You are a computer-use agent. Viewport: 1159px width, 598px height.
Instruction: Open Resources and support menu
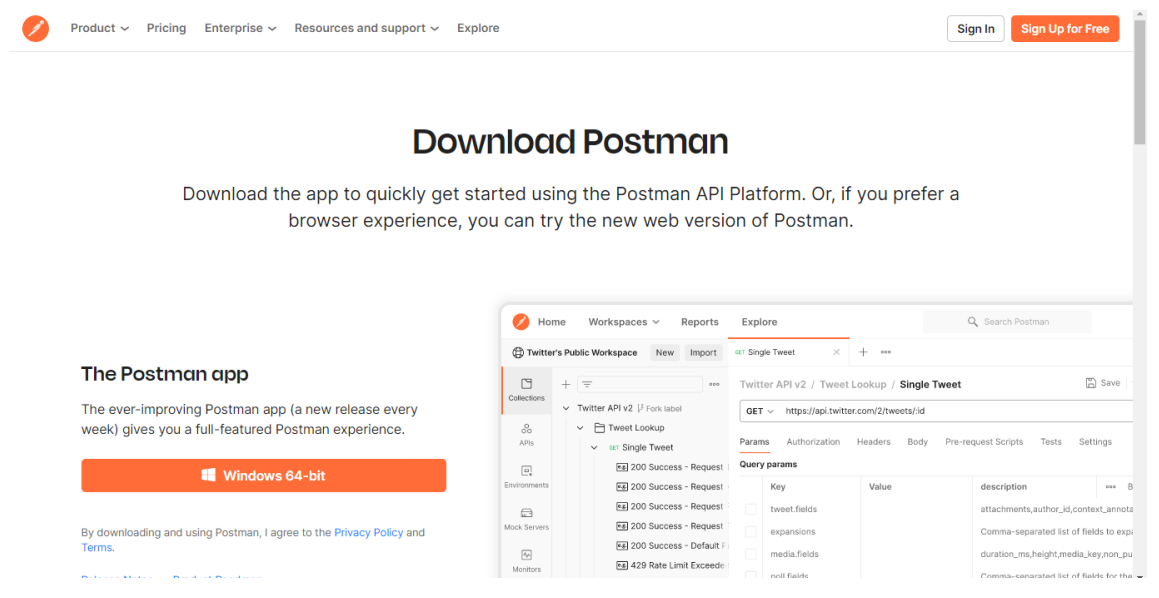pos(367,28)
